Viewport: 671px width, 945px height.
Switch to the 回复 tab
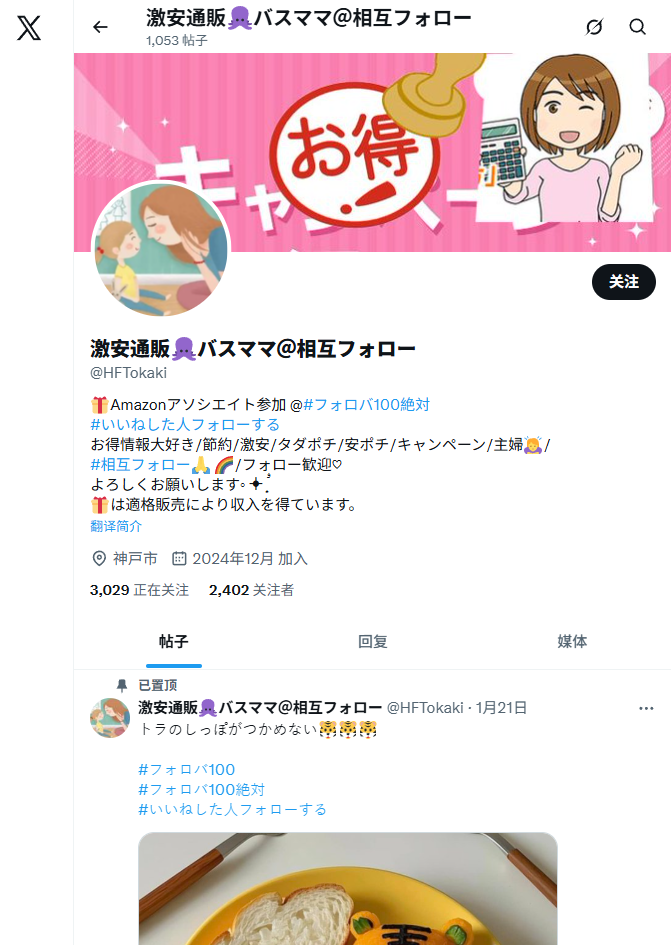click(x=373, y=641)
